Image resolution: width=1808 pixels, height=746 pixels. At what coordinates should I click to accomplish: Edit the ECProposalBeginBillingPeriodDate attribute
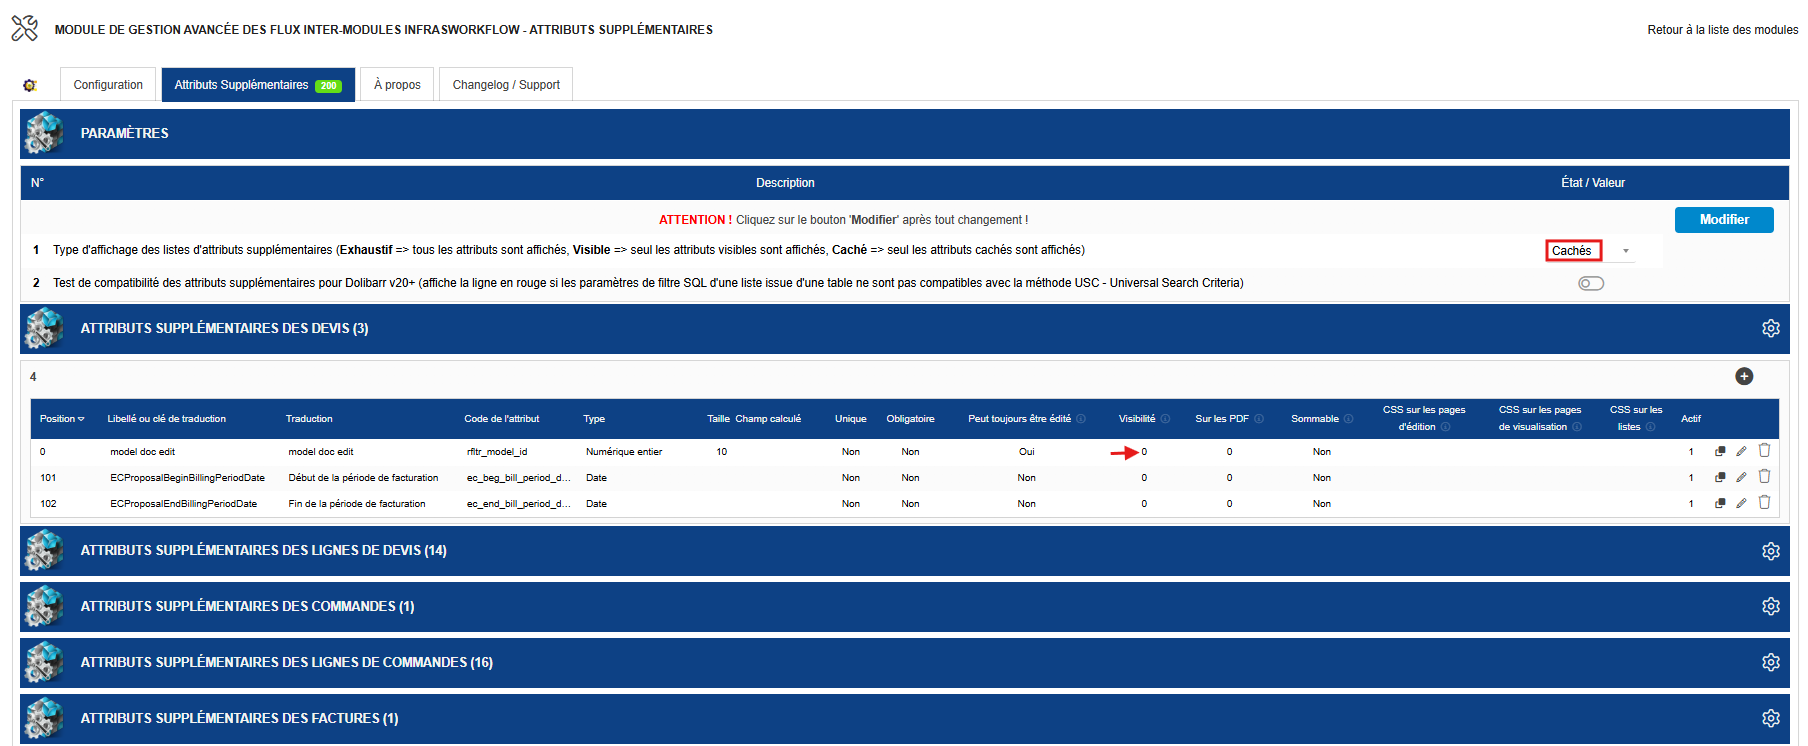pos(1741,477)
